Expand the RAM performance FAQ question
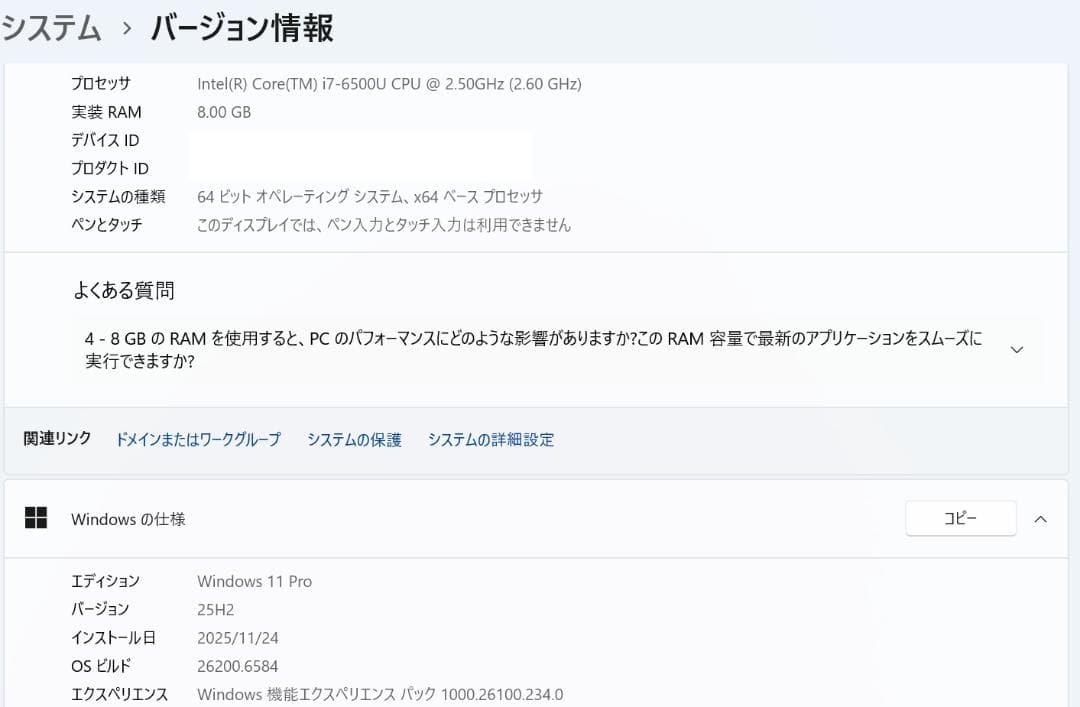 click(x=500, y=348)
